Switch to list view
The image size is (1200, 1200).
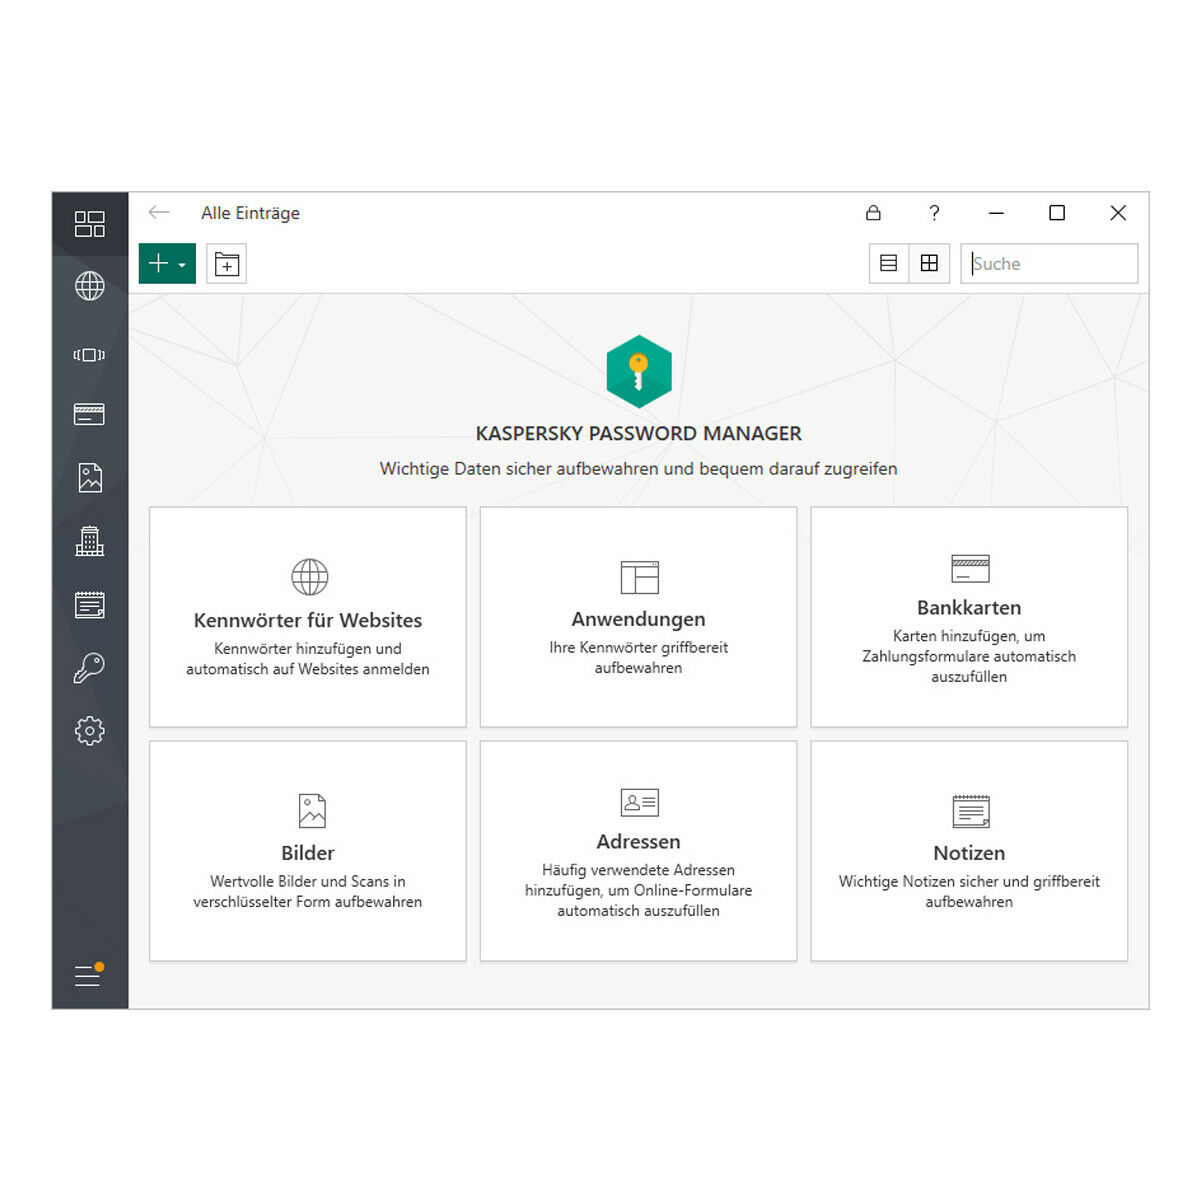tap(888, 264)
